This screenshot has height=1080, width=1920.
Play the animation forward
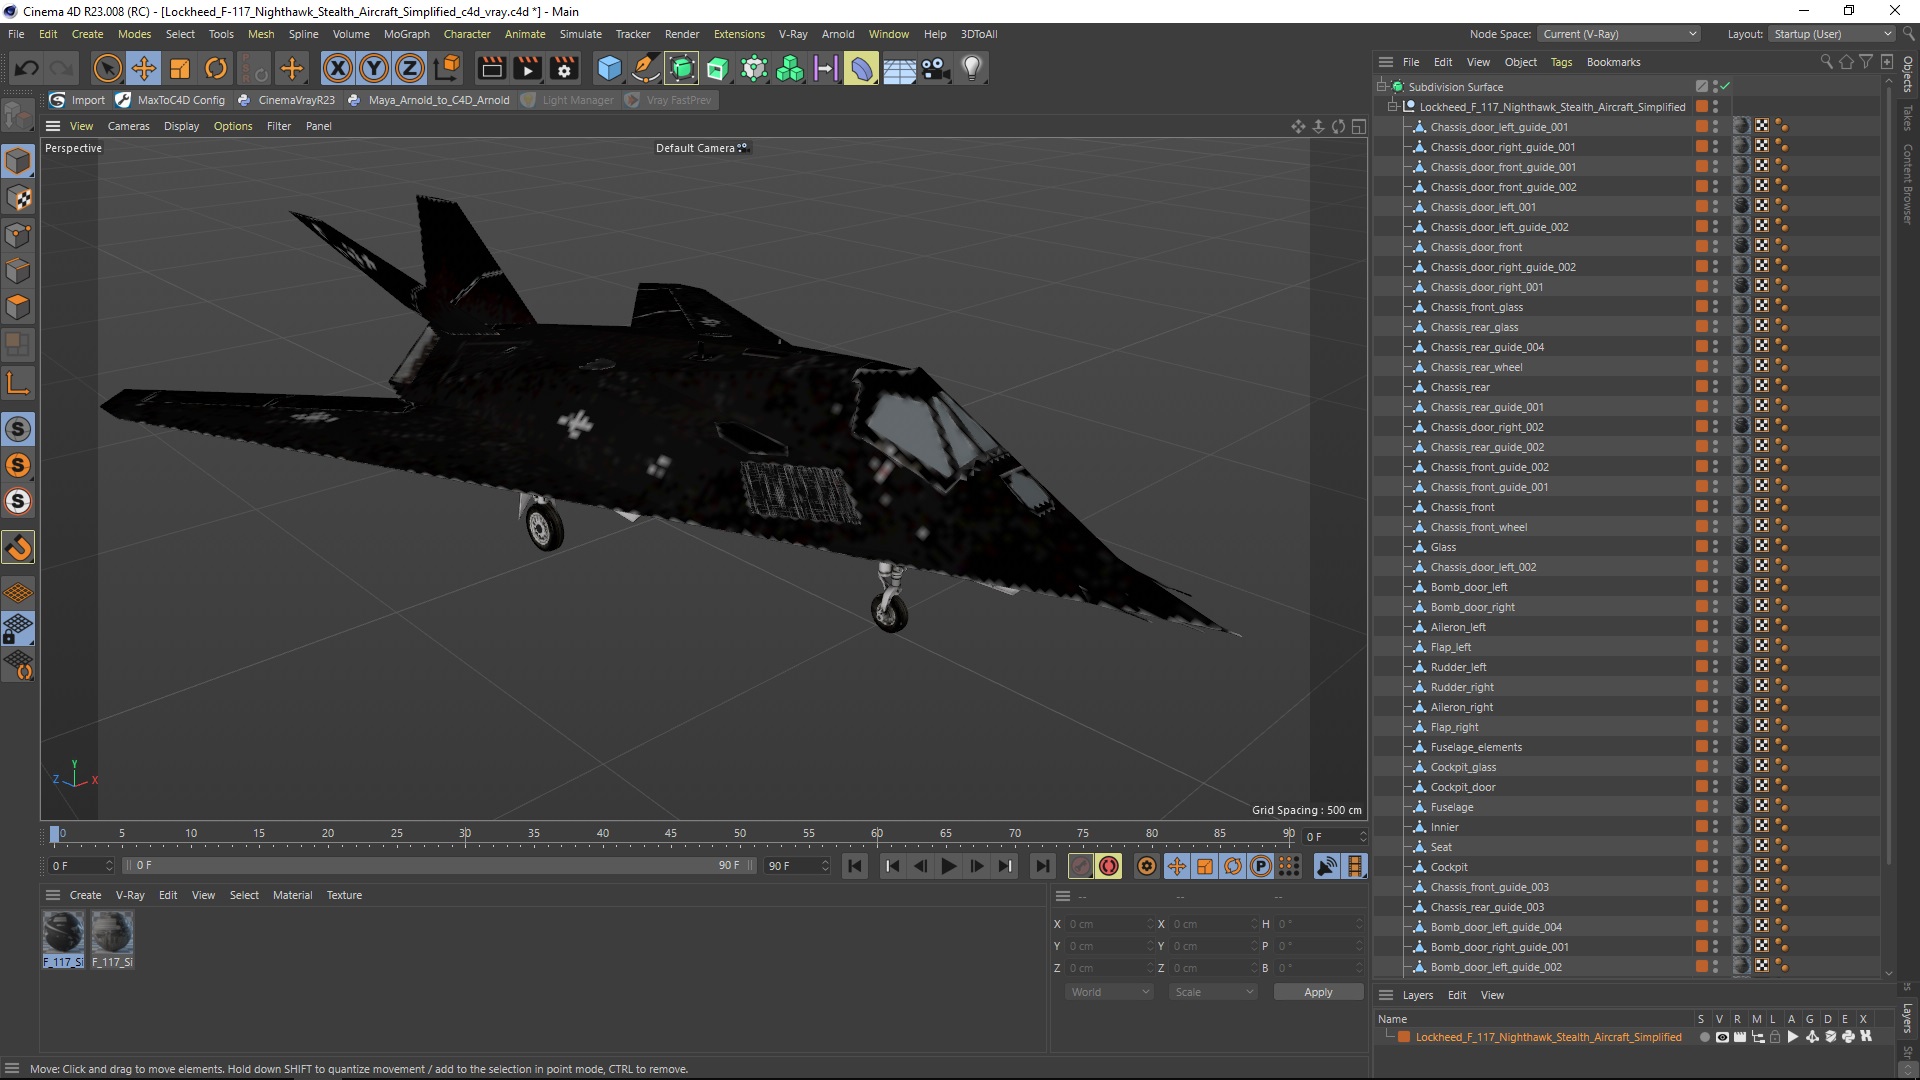tap(949, 866)
